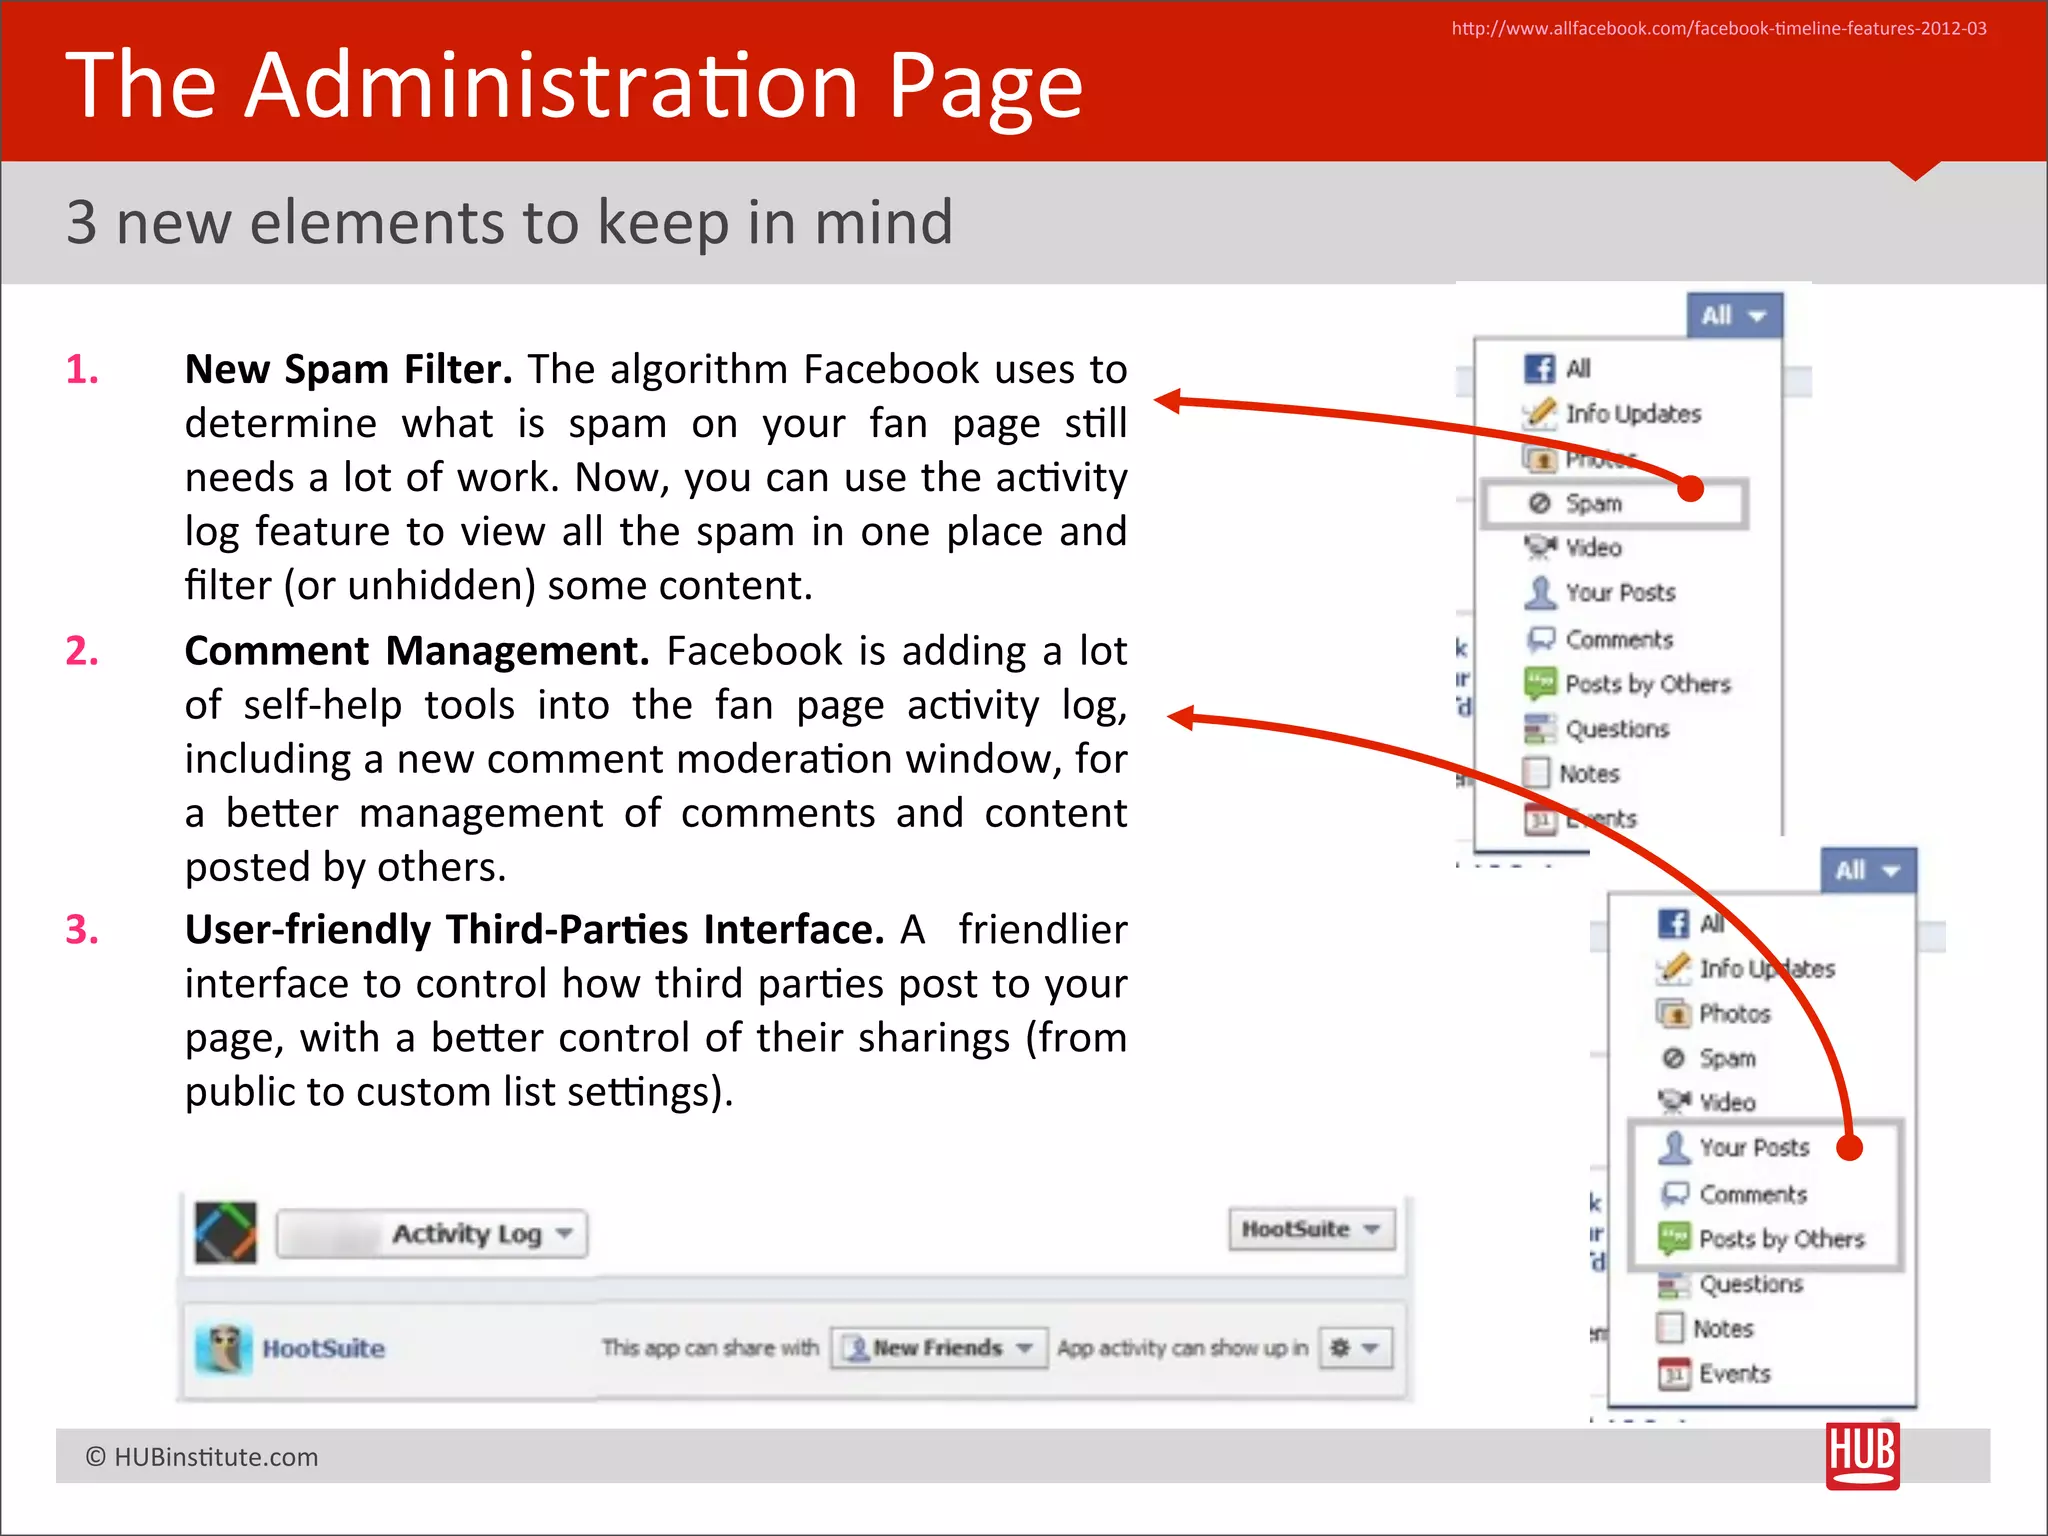Select Comments in the upper filter menu
Screen dimensions: 2048x1536
coord(1620,639)
